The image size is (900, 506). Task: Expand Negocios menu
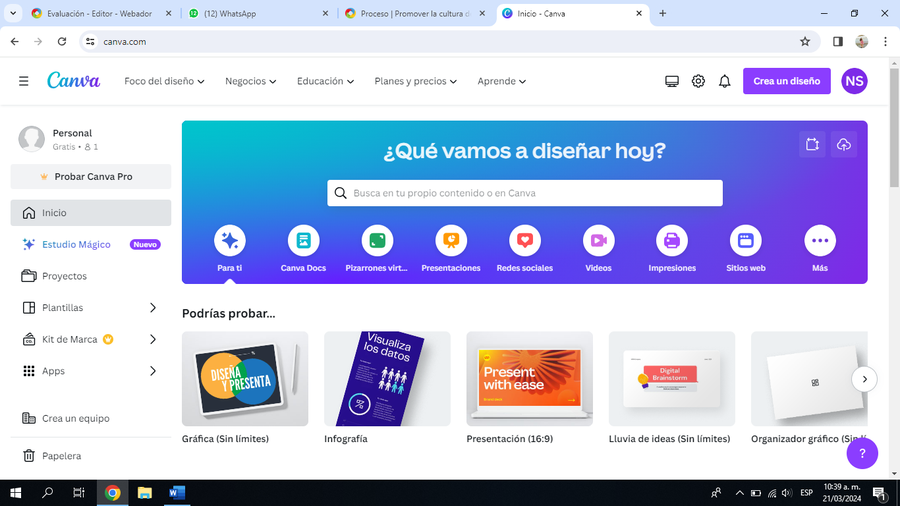tap(250, 81)
